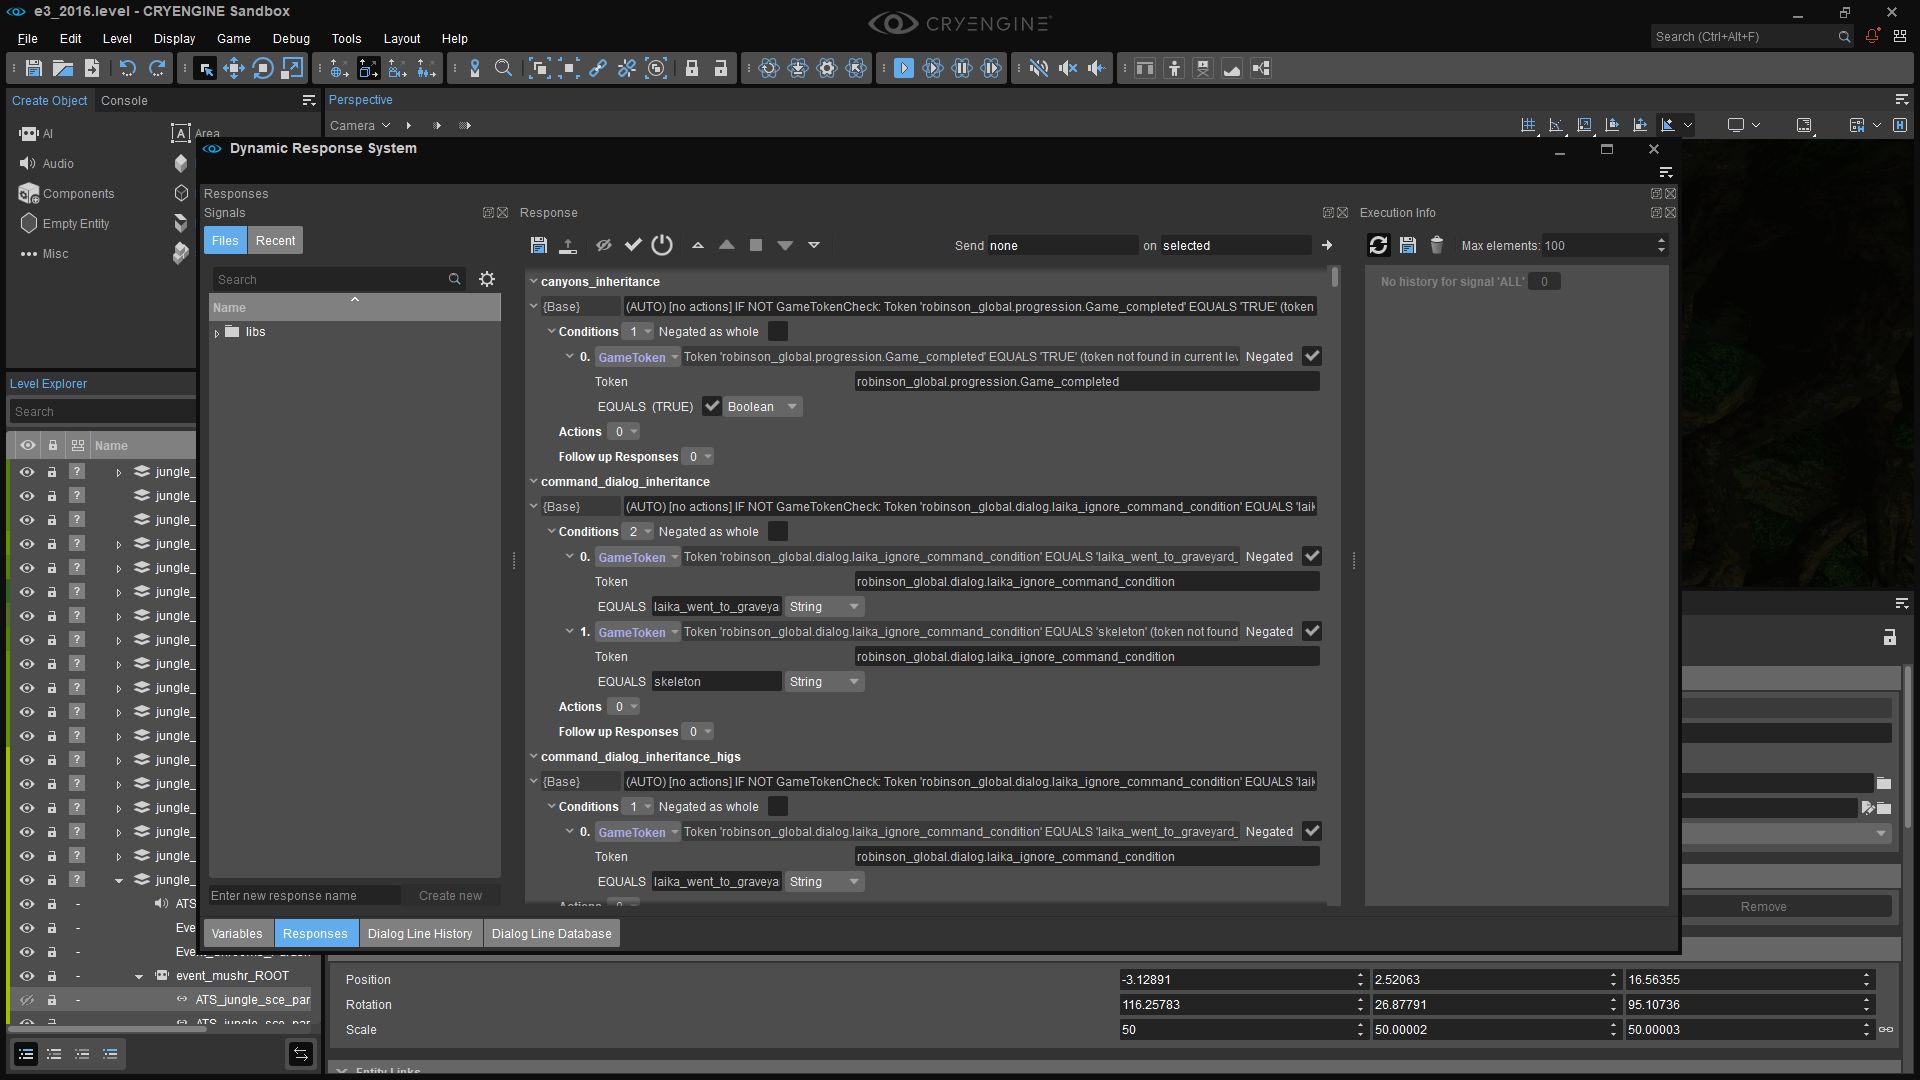This screenshot has width=1920, height=1080.
Task: Toggle the EQUALS (TRUE) checkbox
Action: (712, 406)
